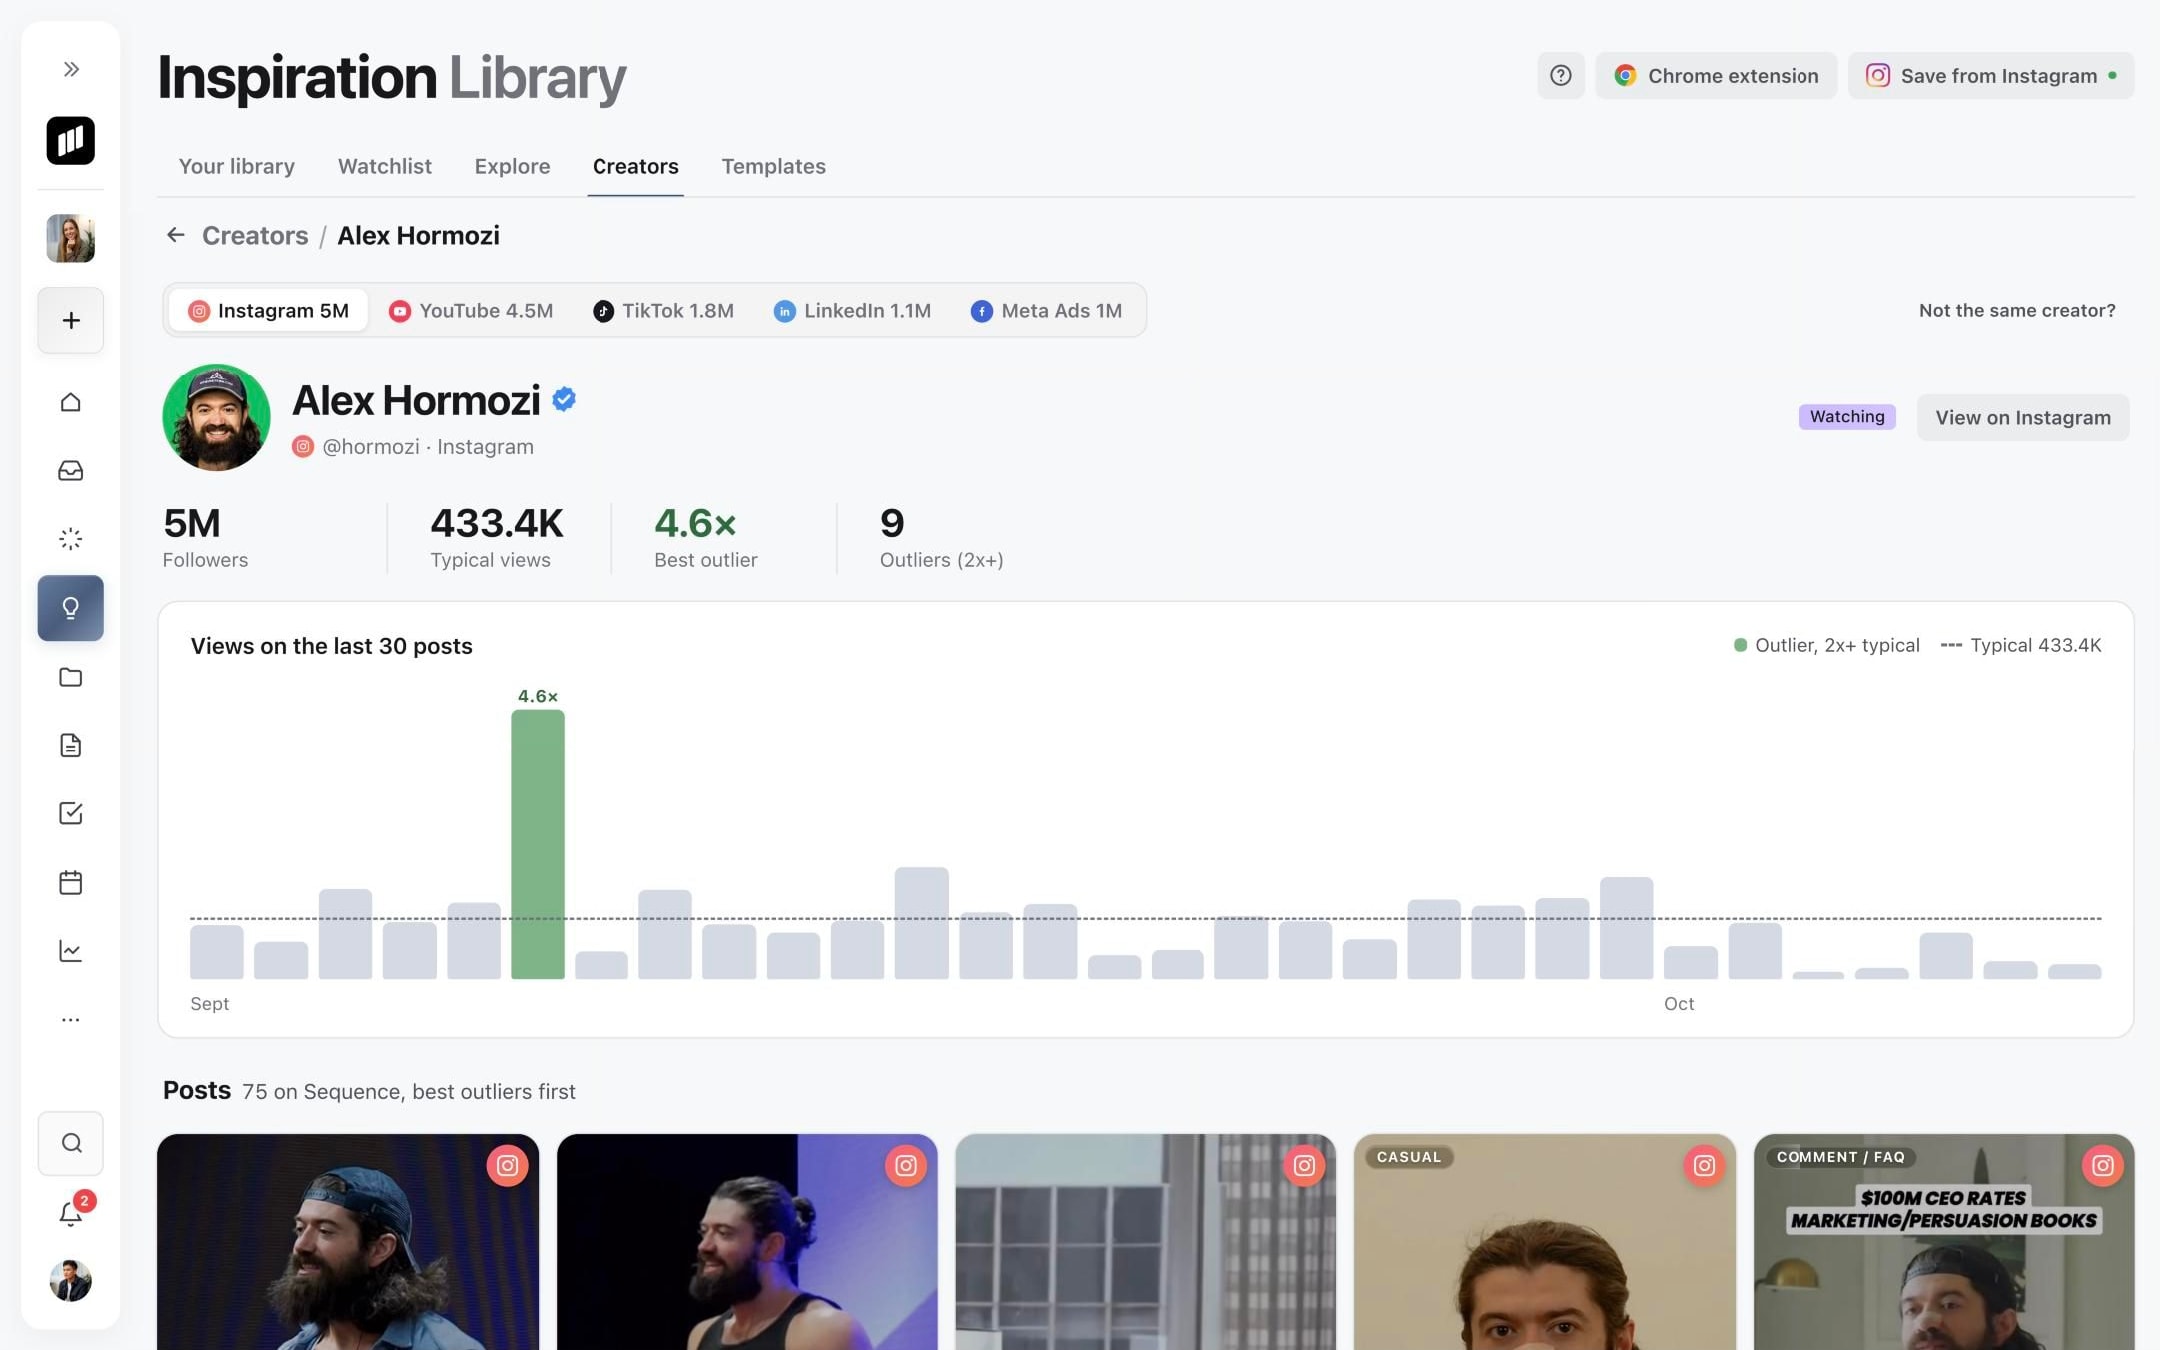Switch to Watchlist tab
The width and height of the screenshot is (2160, 1350).
point(385,166)
